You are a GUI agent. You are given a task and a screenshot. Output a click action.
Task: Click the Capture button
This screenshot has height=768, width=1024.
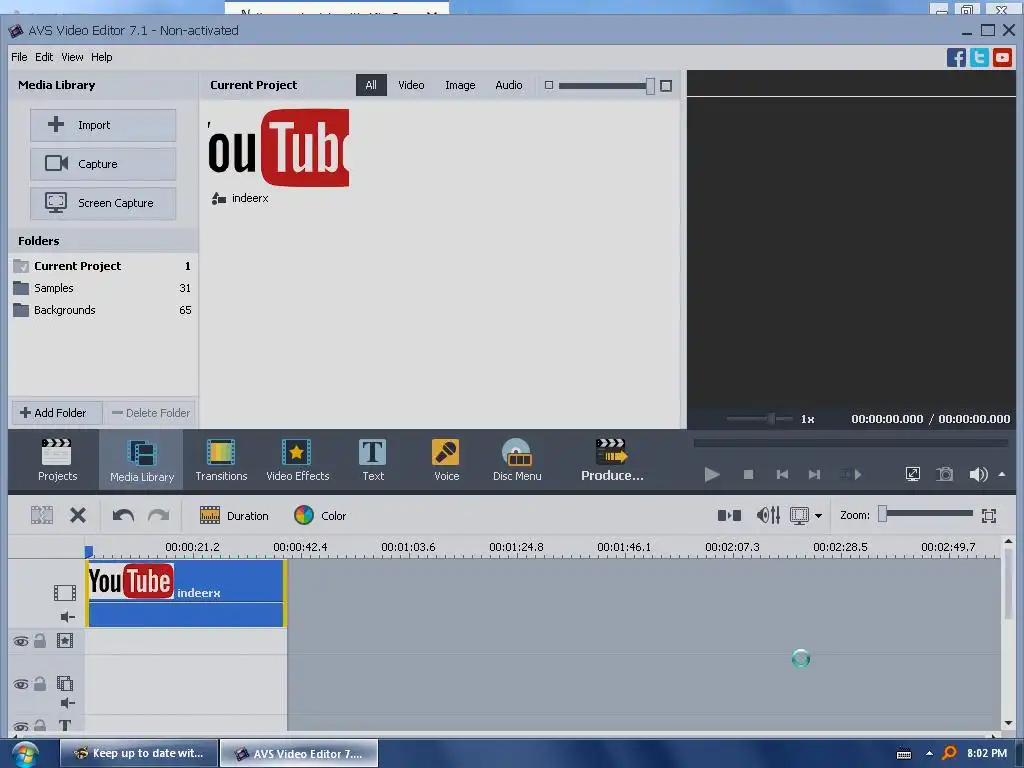103,164
